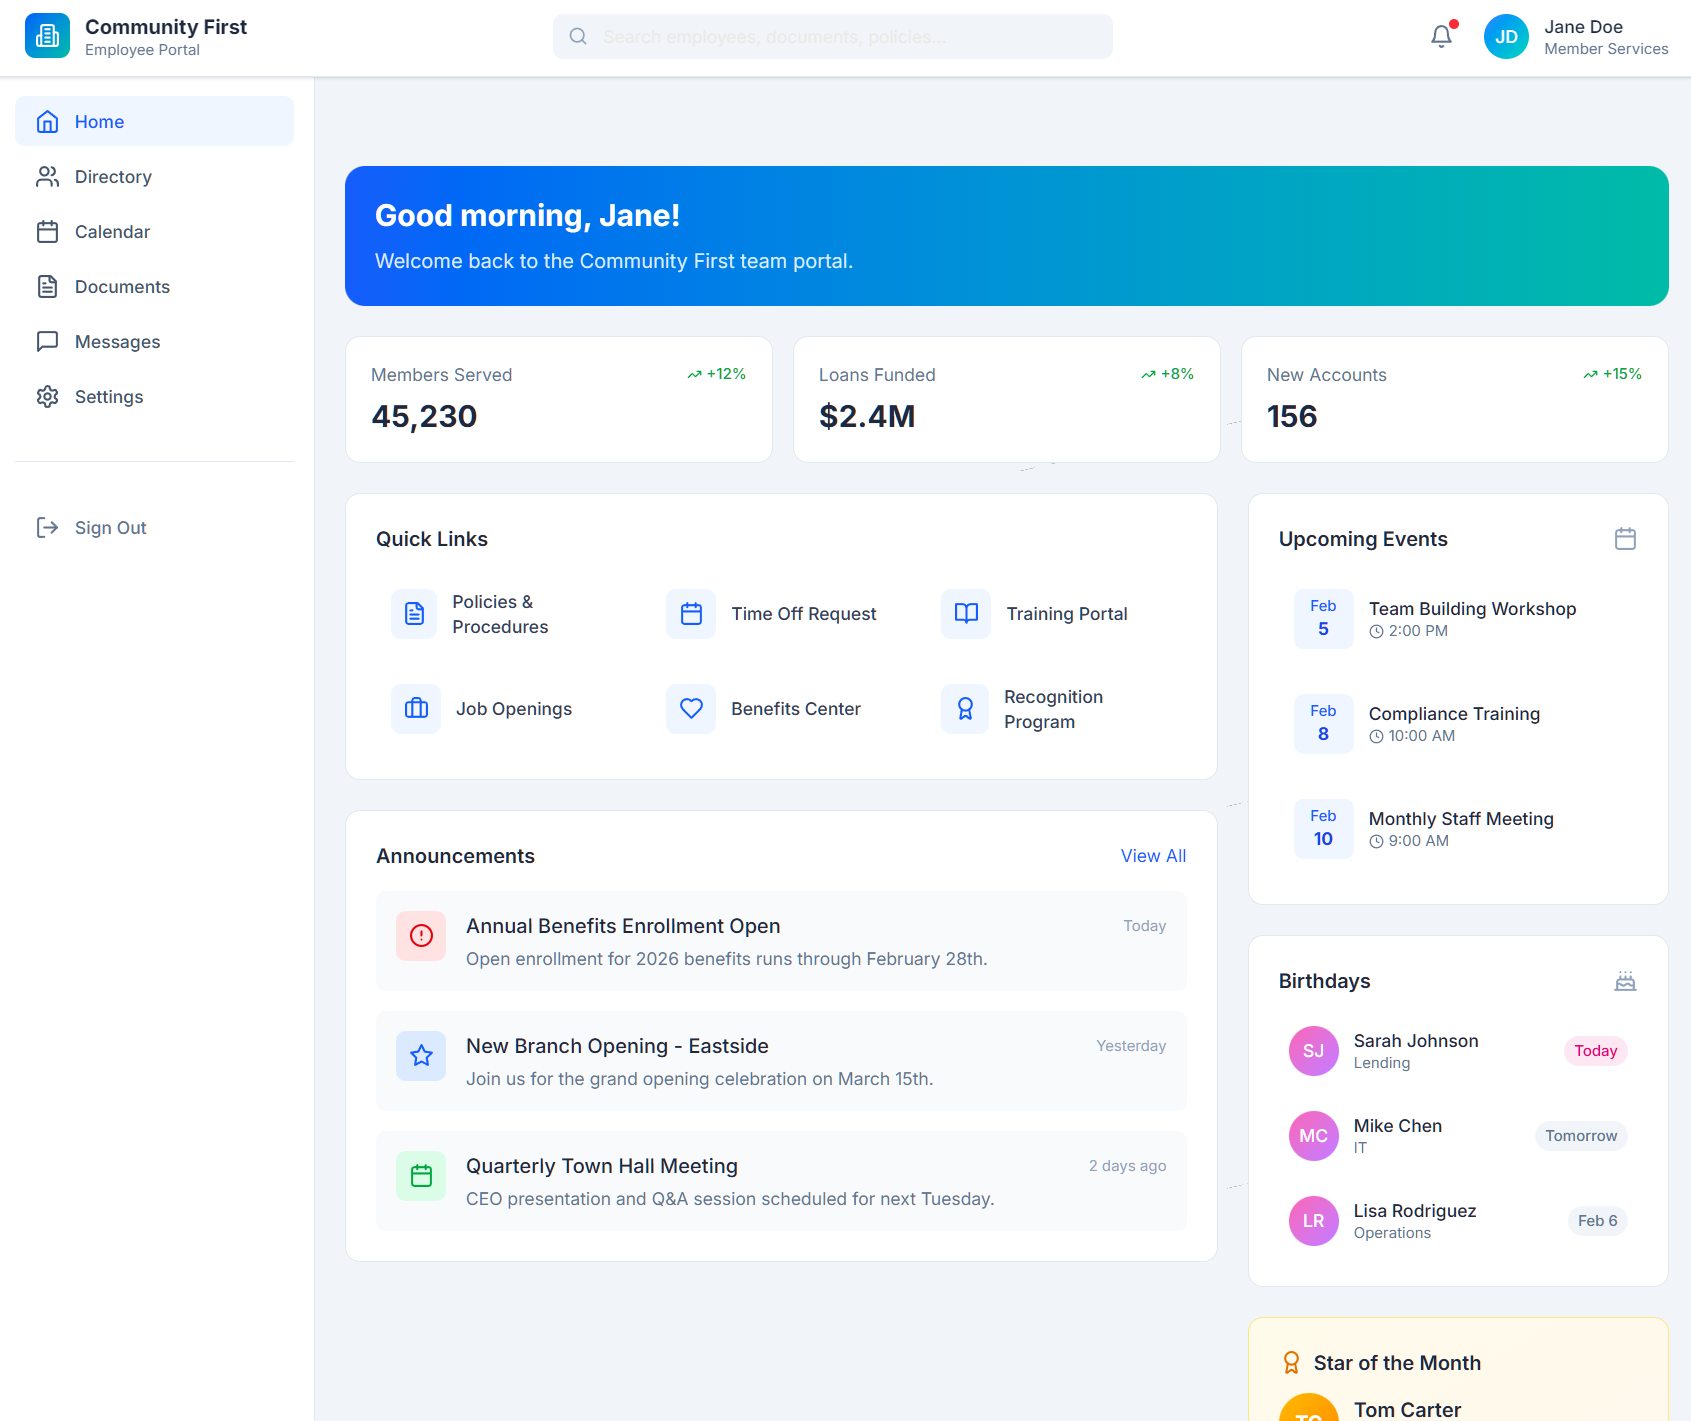The width and height of the screenshot is (1691, 1421).
Task: Click the Star of the Month medal icon
Action: pyautogui.click(x=1290, y=1361)
